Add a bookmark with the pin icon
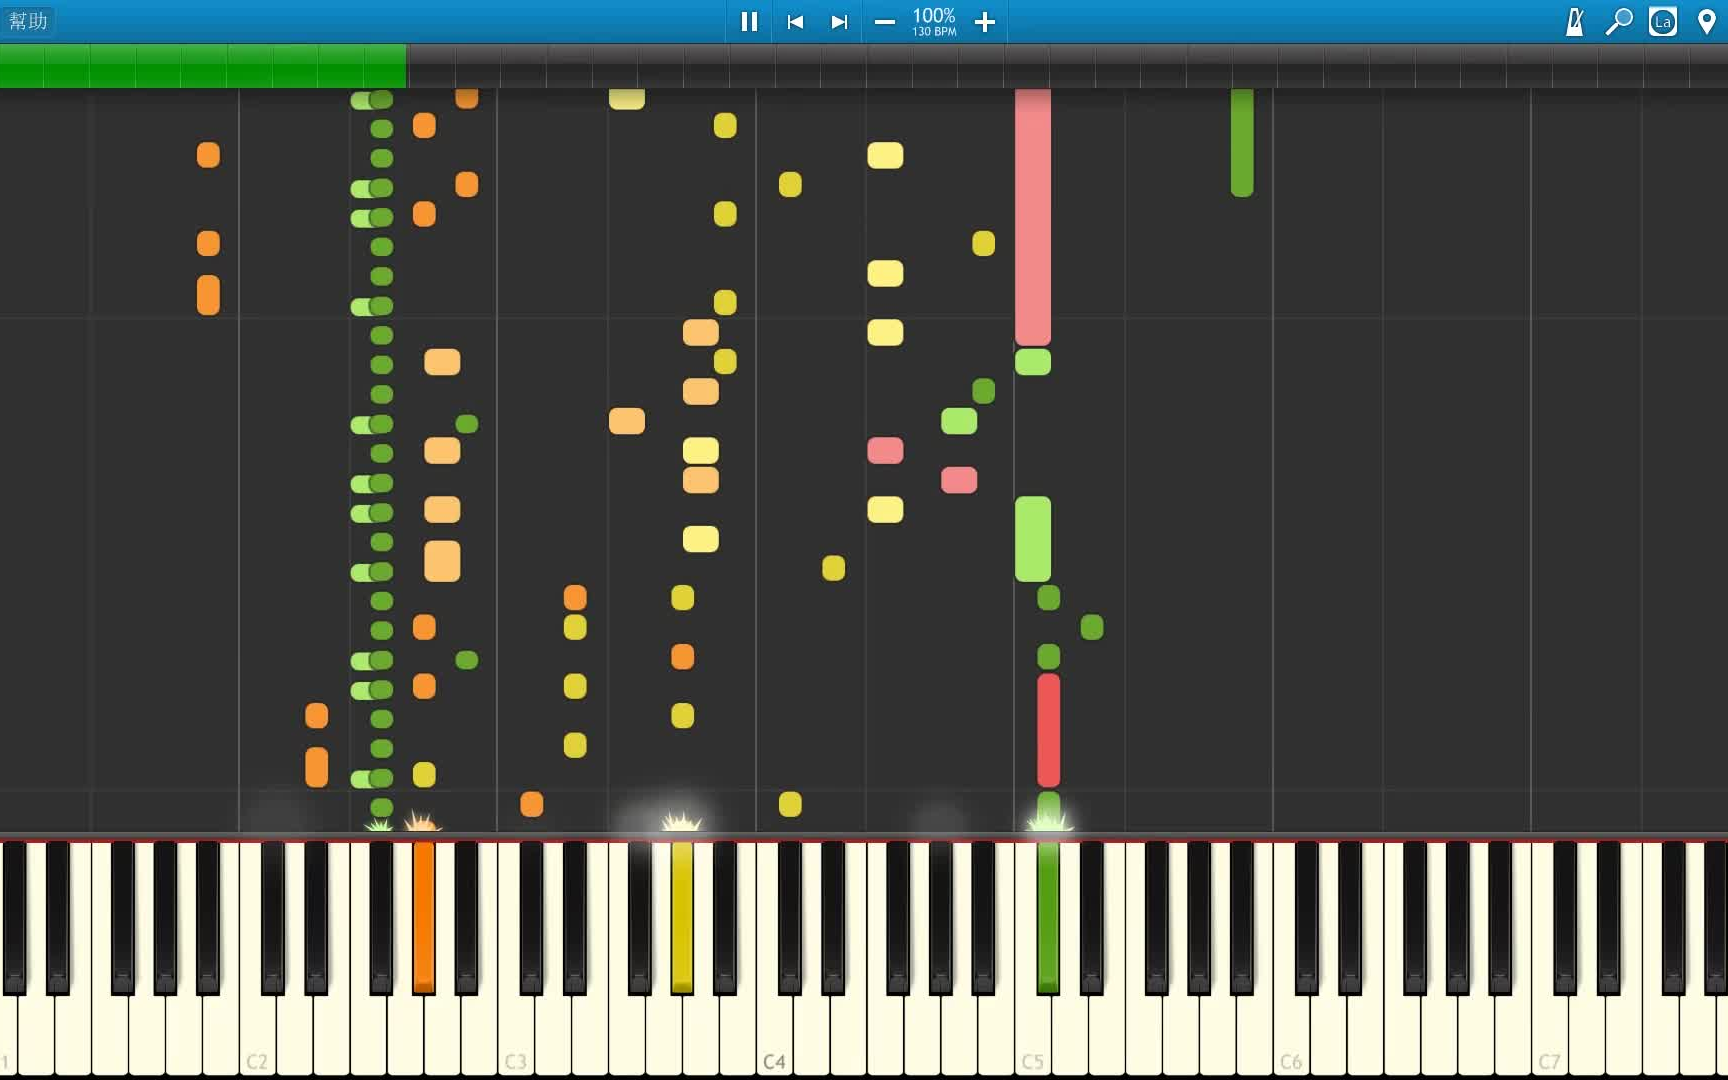1728x1080 pixels. [1706, 21]
